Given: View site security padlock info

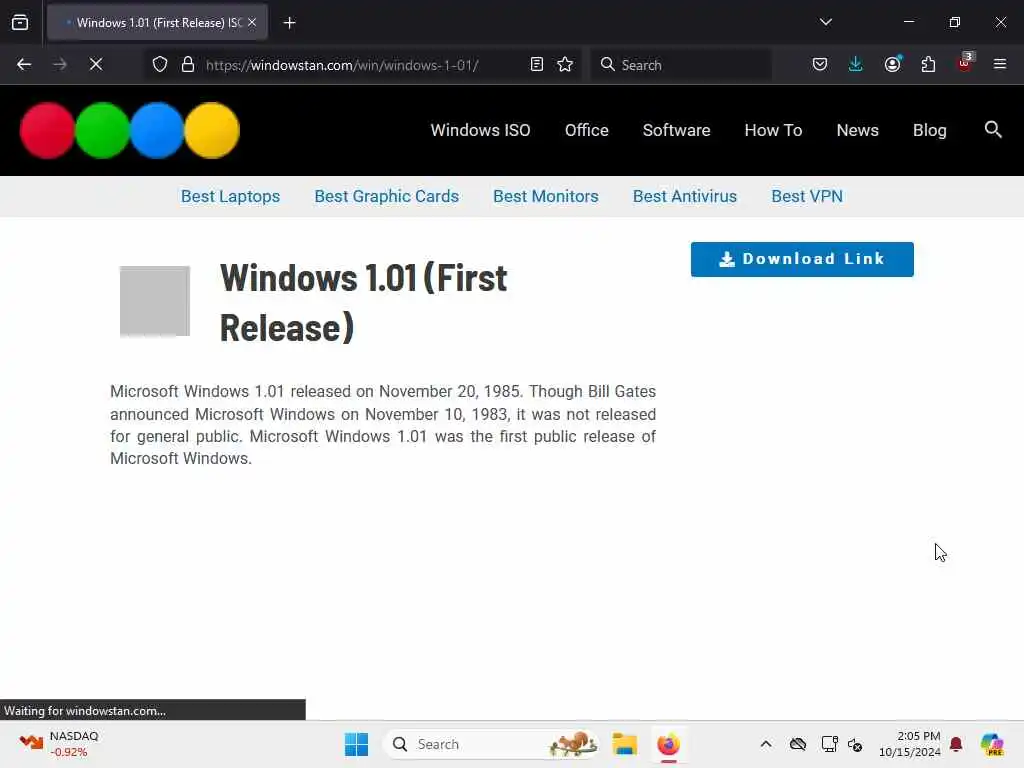Looking at the screenshot, I should [x=188, y=65].
